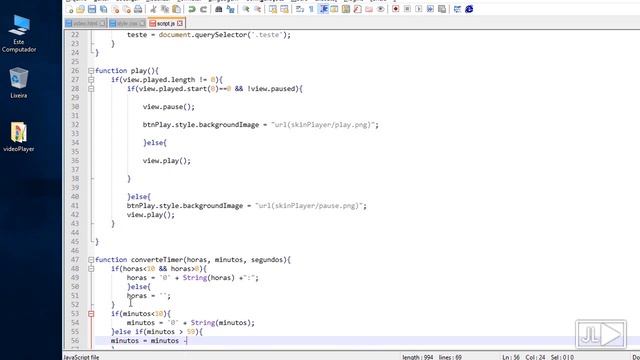Click the Open file toolbar icon
This screenshot has width=640, height=360.
click(x=80, y=9)
